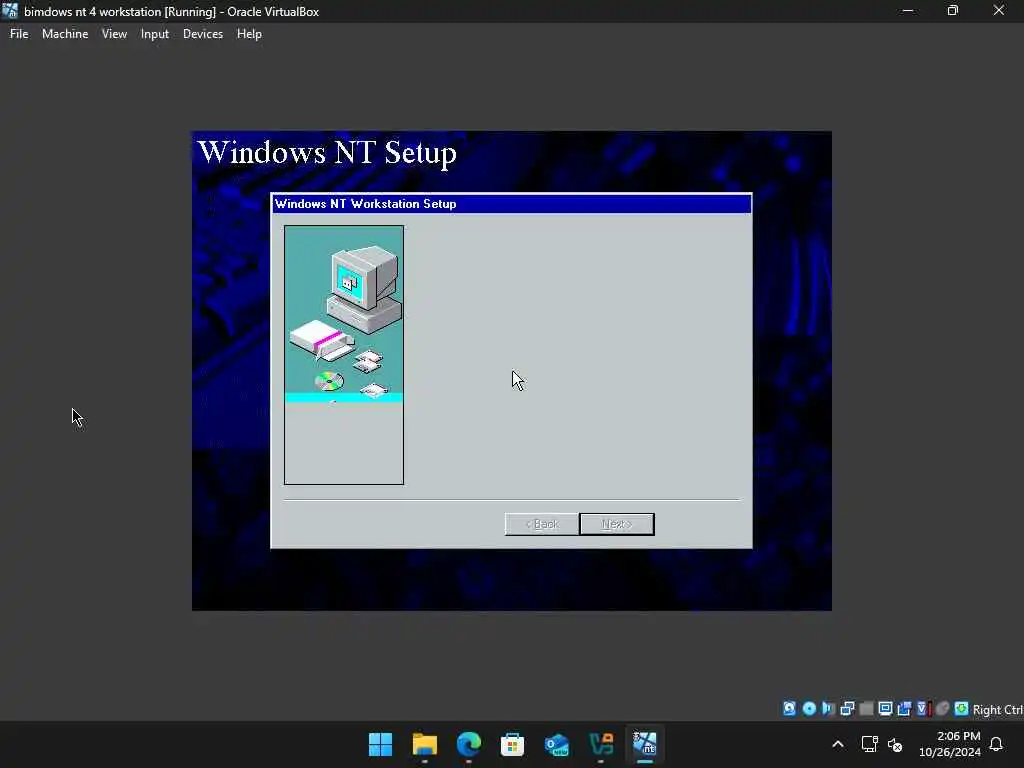The height and width of the screenshot is (768, 1024).
Task: Open the File menu
Action: [x=19, y=34]
